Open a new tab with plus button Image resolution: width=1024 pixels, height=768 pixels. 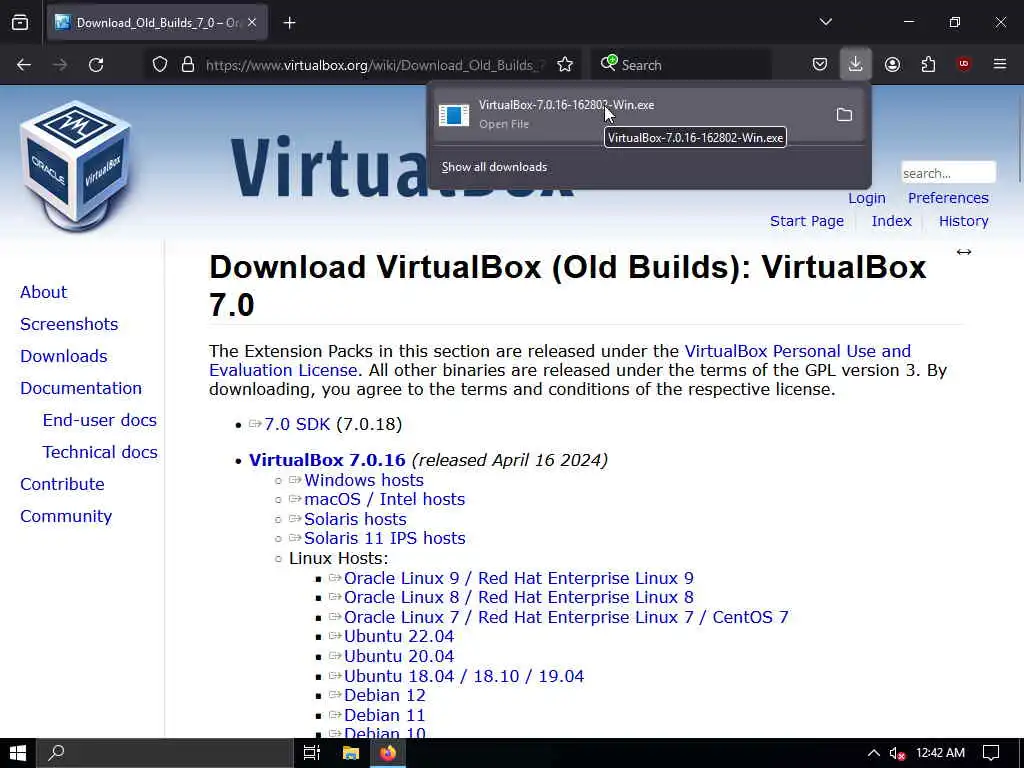(x=289, y=23)
